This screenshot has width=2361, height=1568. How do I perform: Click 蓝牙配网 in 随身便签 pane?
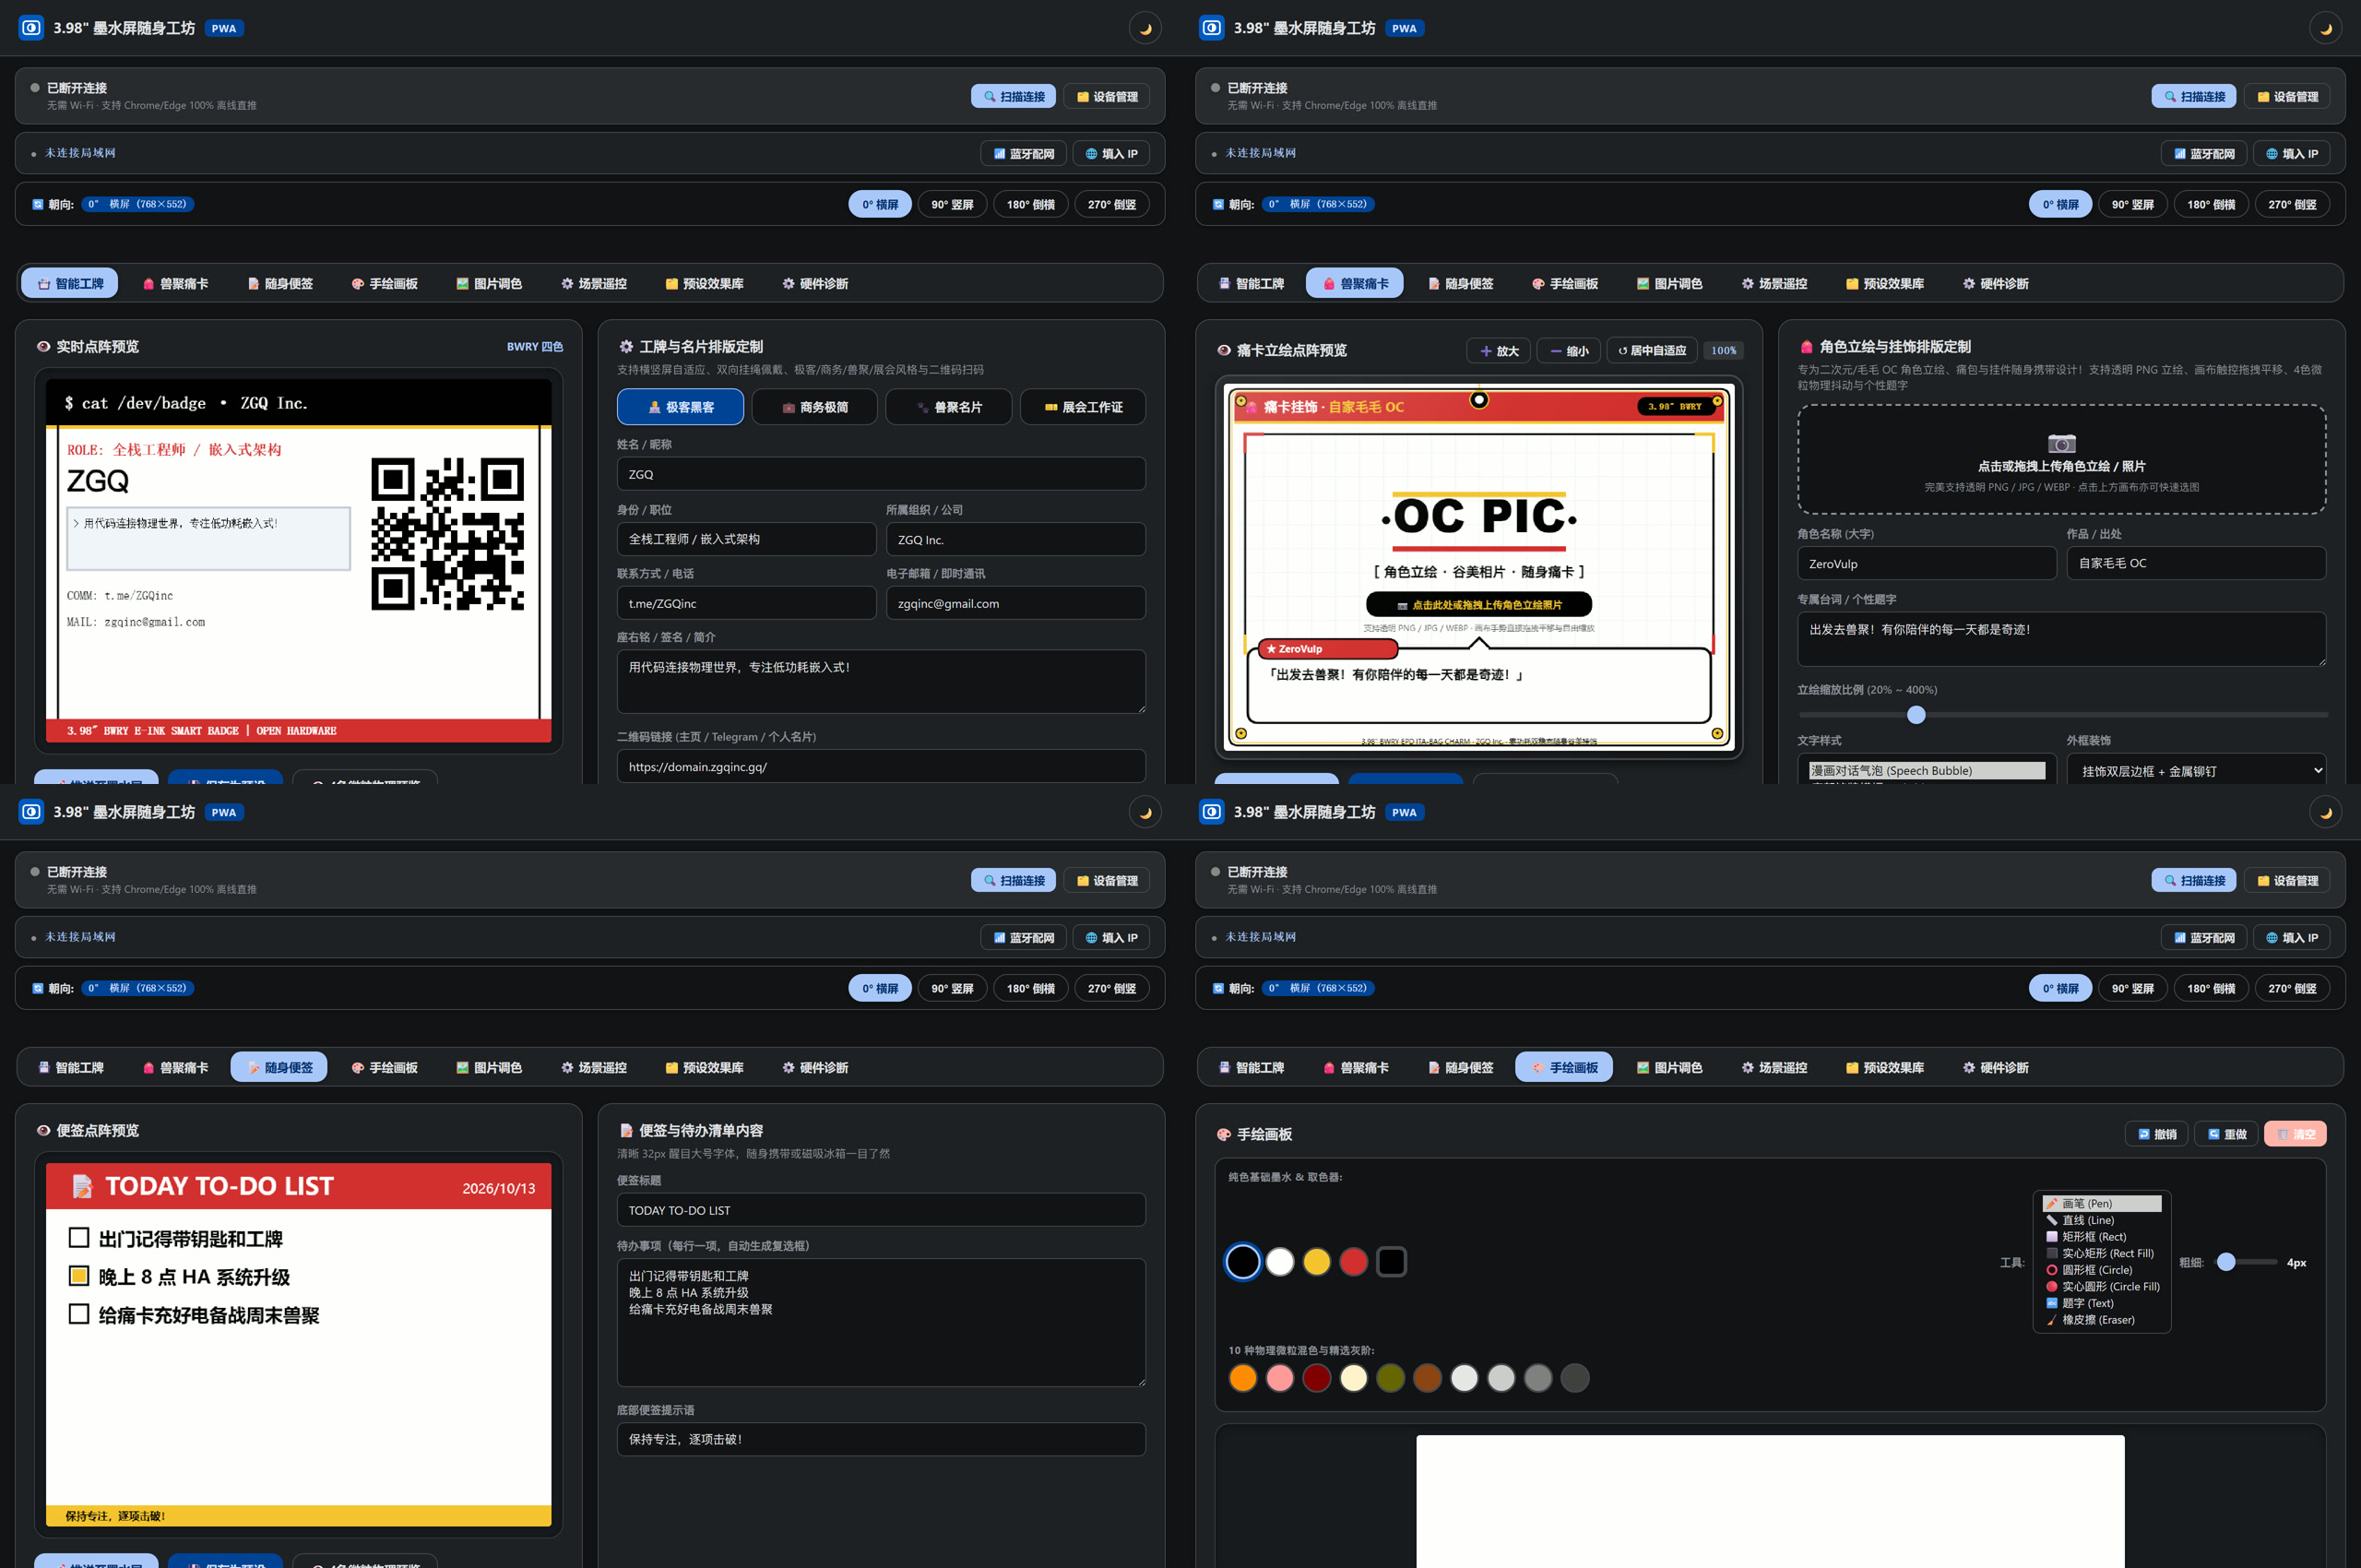1023,938
